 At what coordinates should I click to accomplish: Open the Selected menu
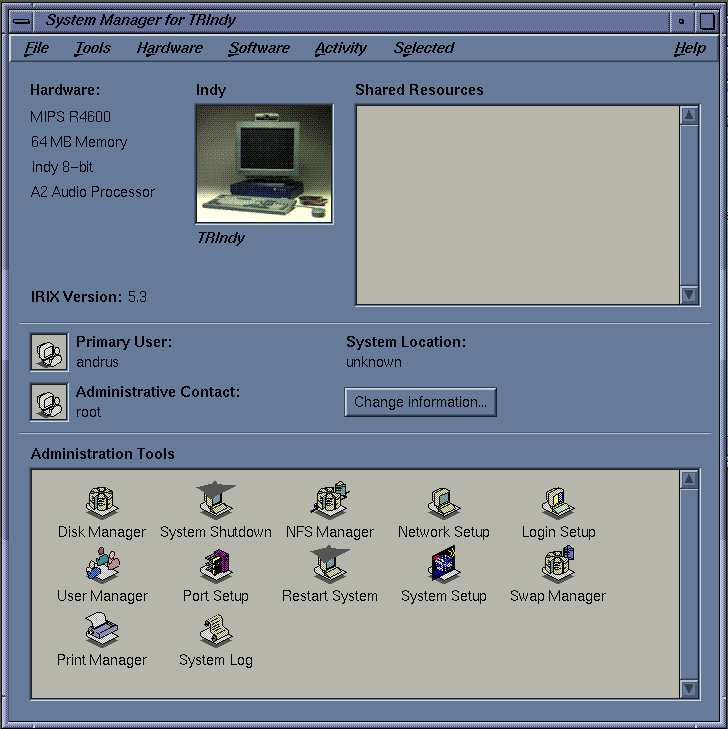pos(424,48)
